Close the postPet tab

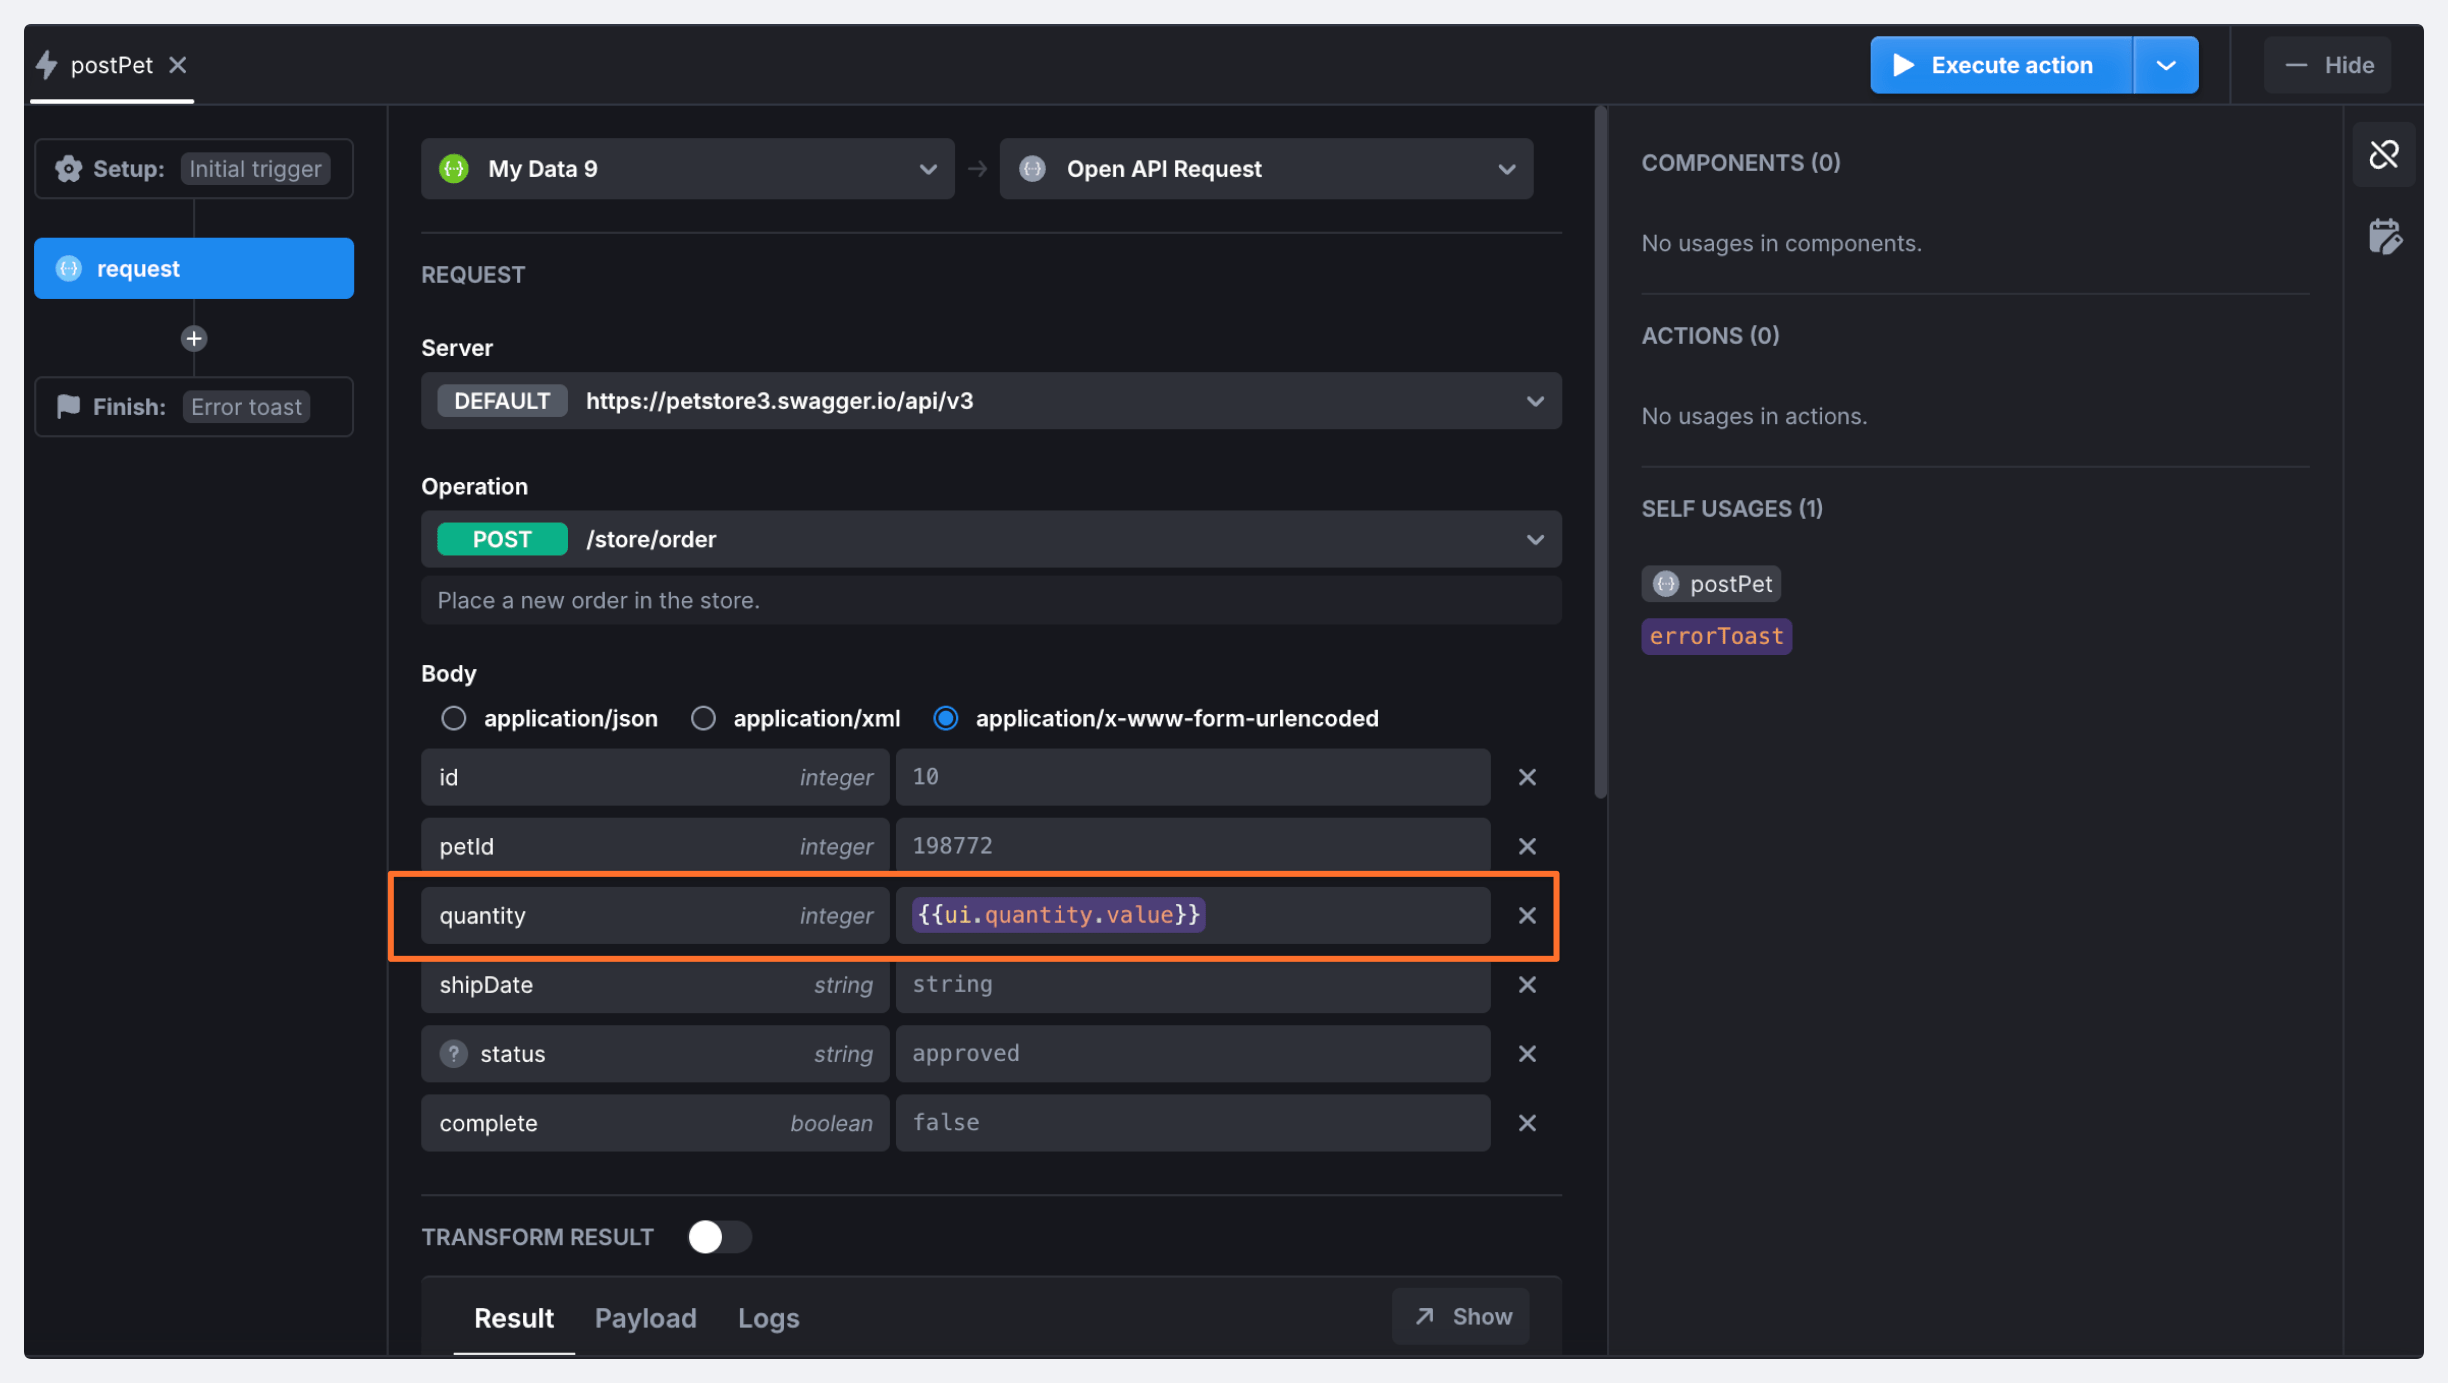tap(178, 65)
